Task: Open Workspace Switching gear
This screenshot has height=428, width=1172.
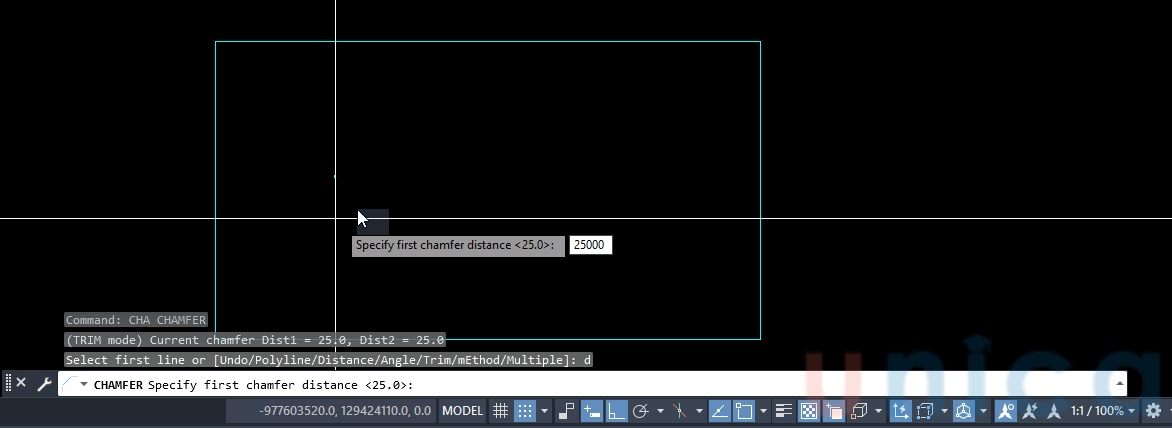Action: coord(1153,411)
